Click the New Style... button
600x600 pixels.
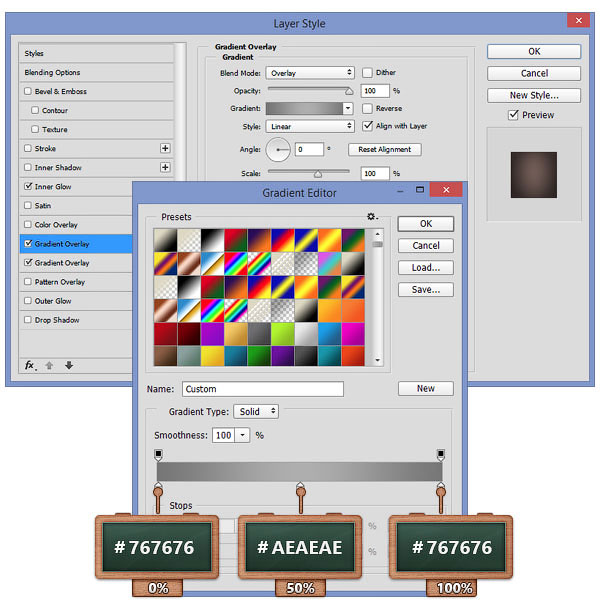click(x=534, y=95)
